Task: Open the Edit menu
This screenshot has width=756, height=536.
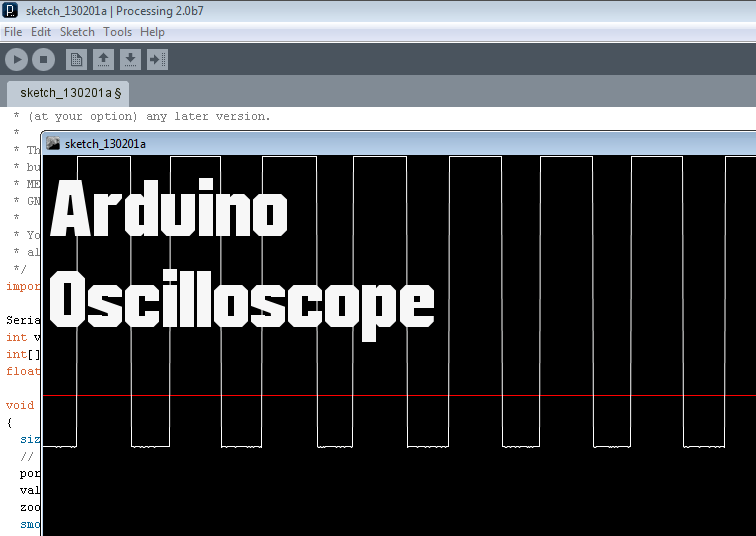Action: point(41,32)
